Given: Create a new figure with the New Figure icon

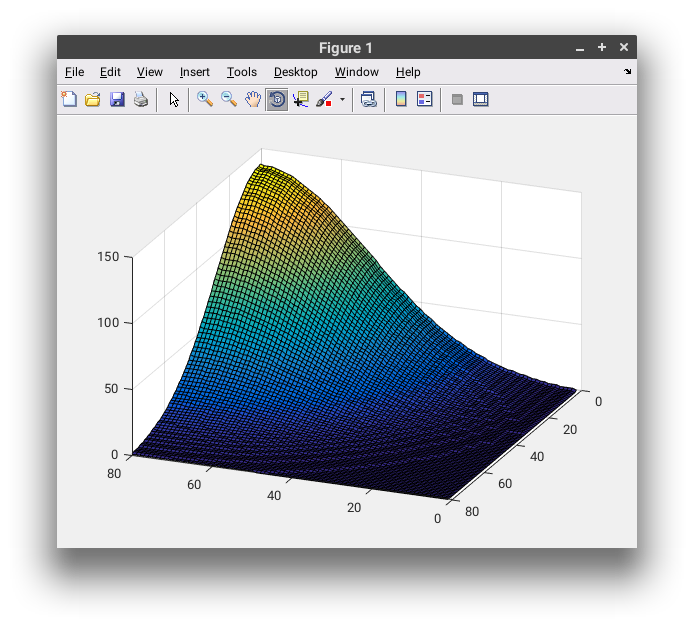Looking at the screenshot, I should [x=69, y=99].
